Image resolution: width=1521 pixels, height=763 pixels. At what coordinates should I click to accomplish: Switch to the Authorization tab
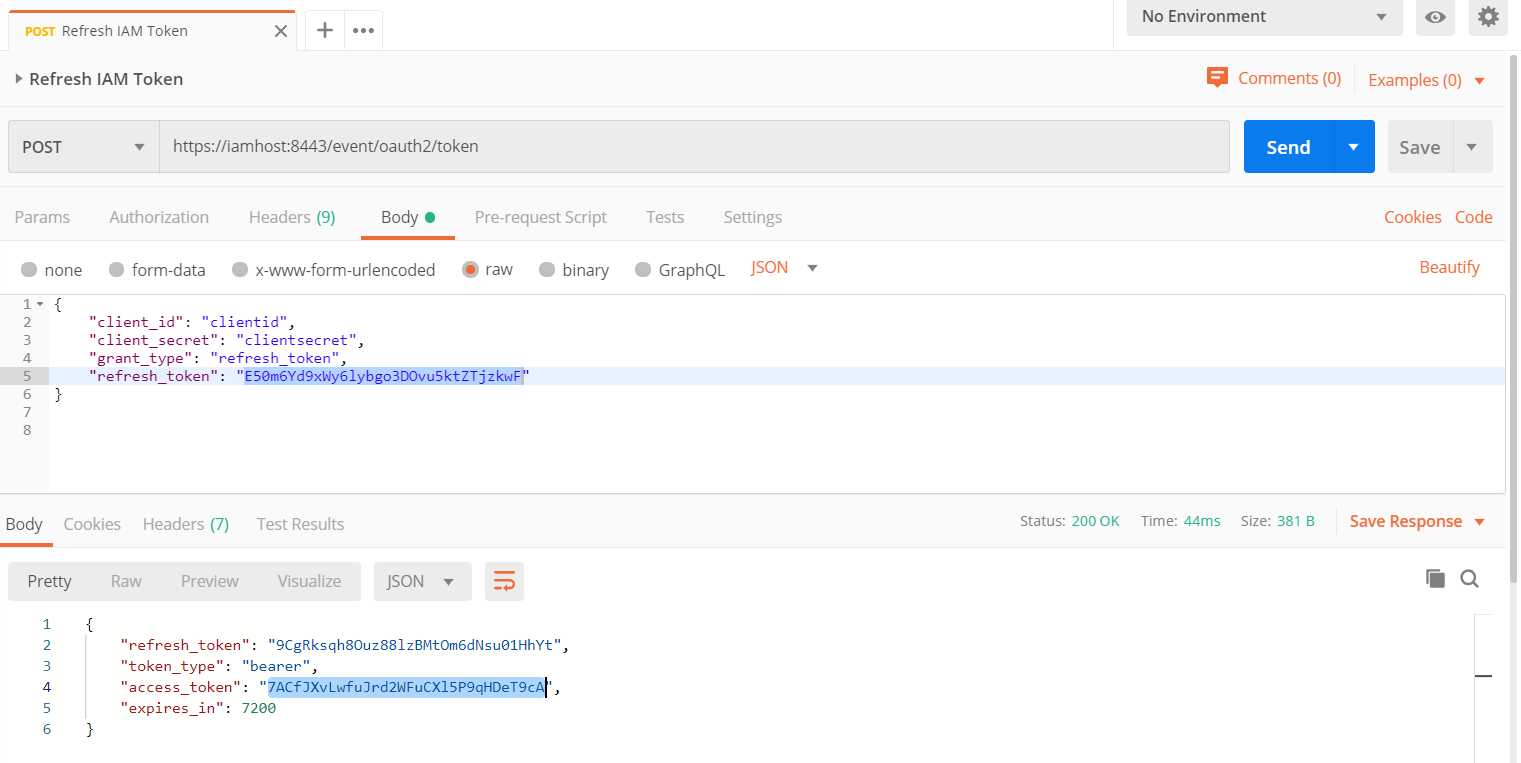click(x=159, y=217)
